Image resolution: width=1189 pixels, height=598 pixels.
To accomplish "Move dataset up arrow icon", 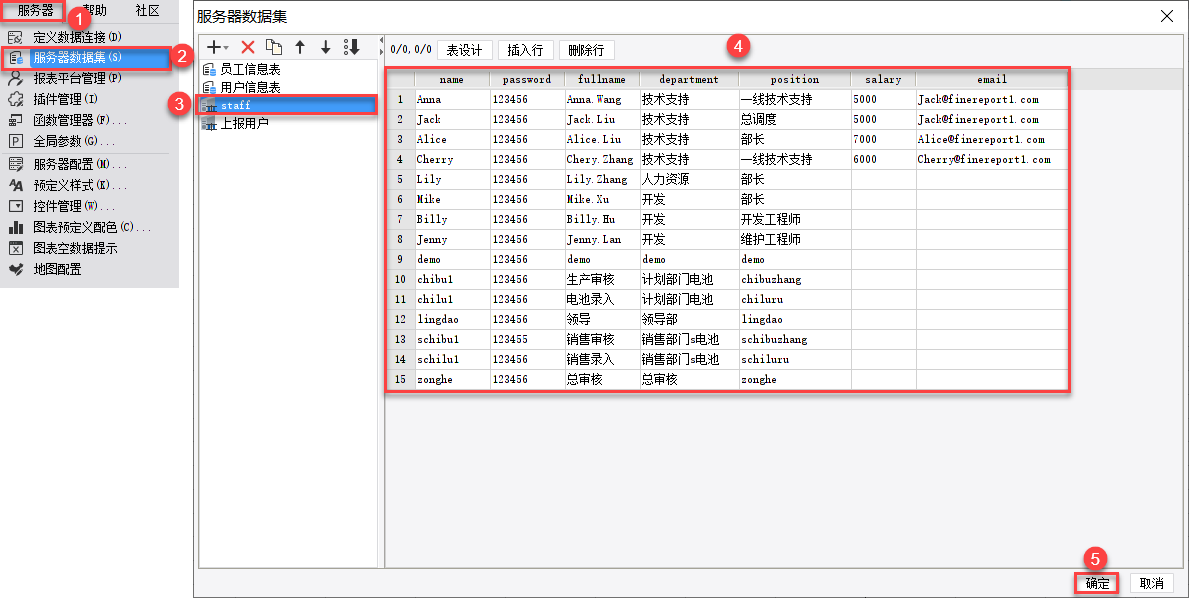I will (300, 48).
